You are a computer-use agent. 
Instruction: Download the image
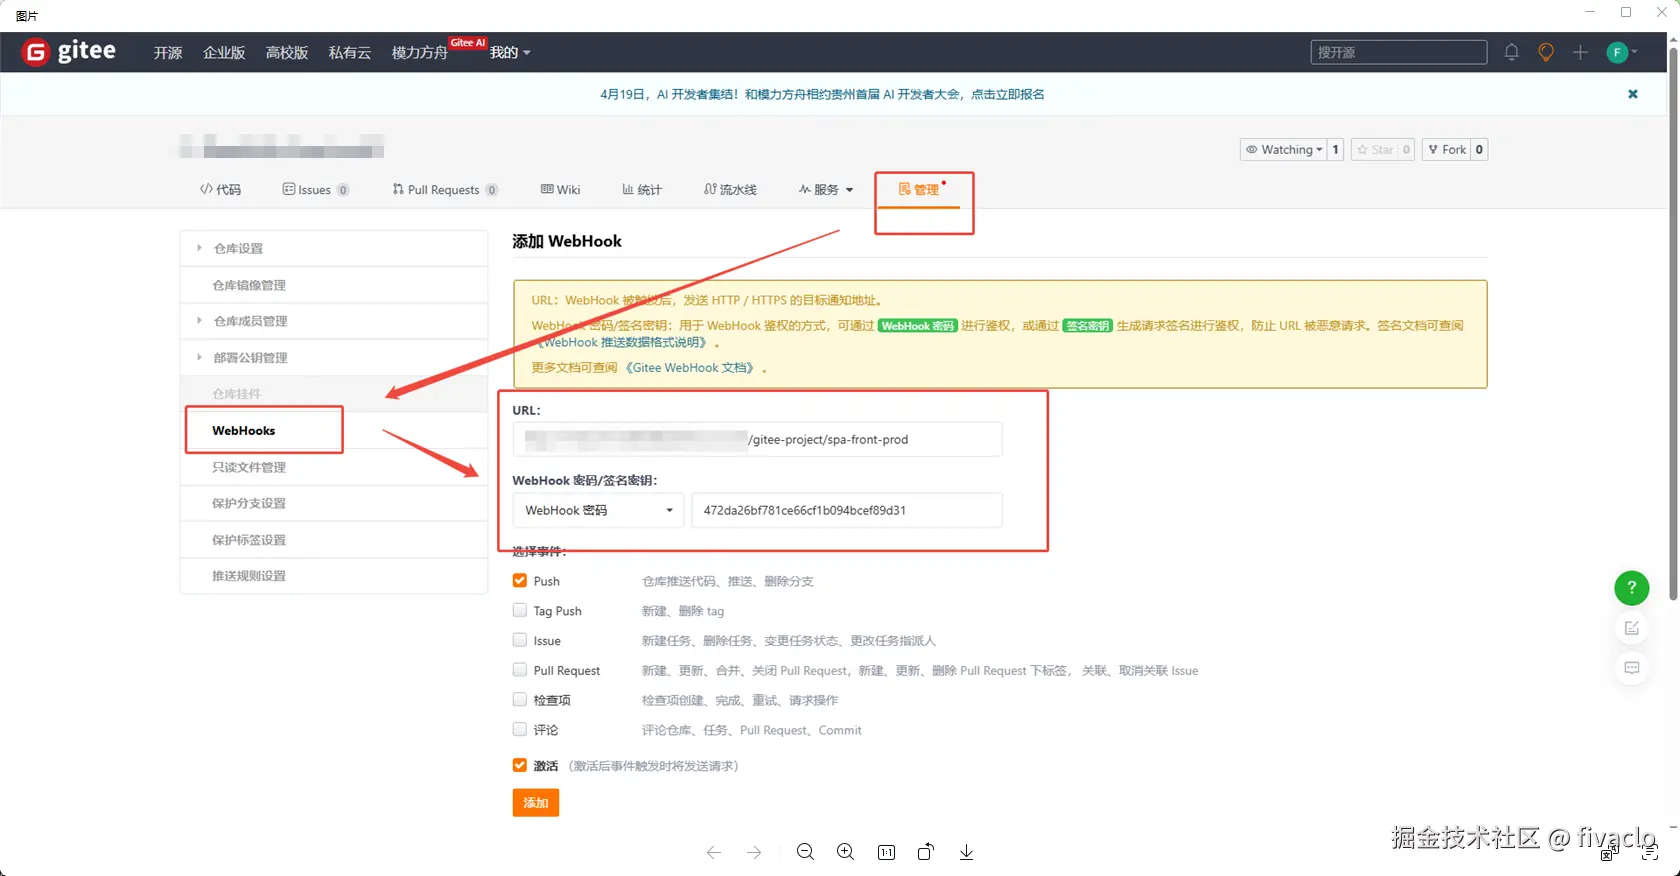(x=966, y=852)
